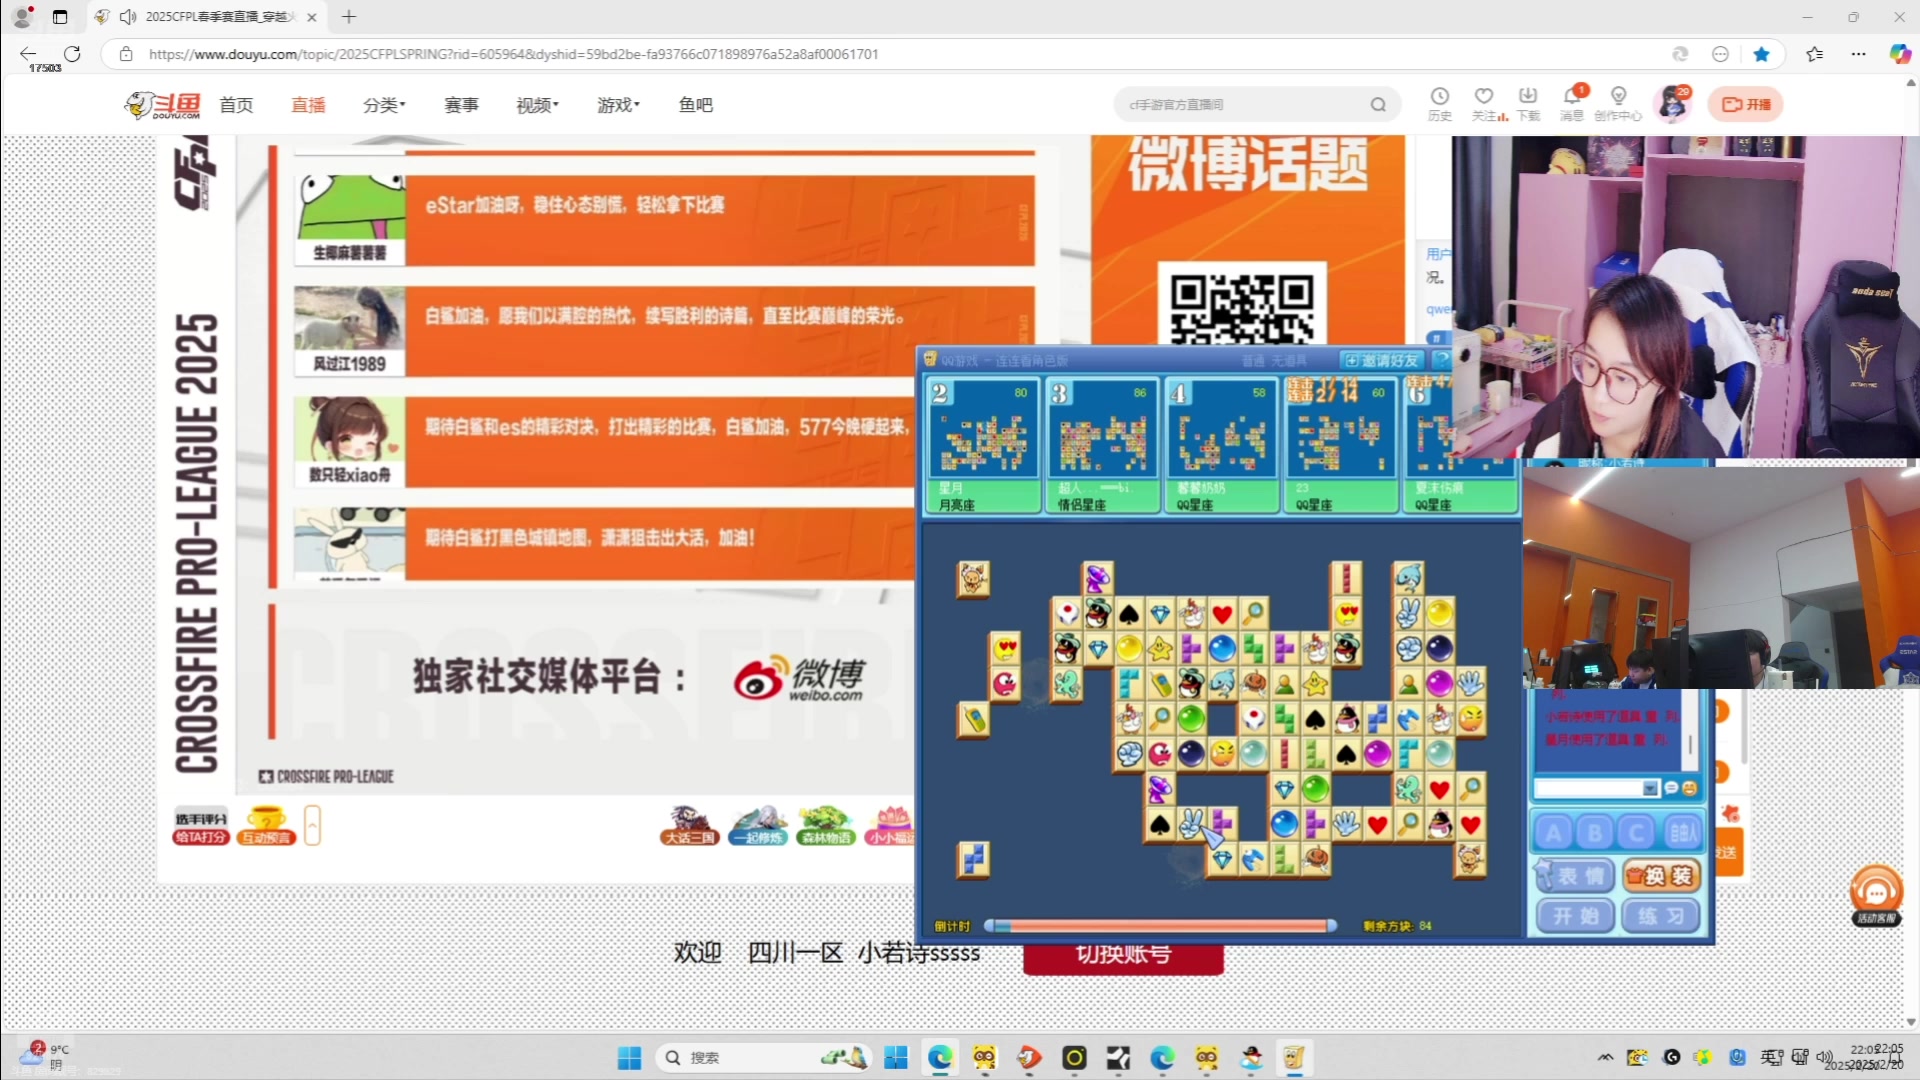Select the 2025CFPL春季赛直播 browser tab
1920x1080 pixels.
[208, 17]
